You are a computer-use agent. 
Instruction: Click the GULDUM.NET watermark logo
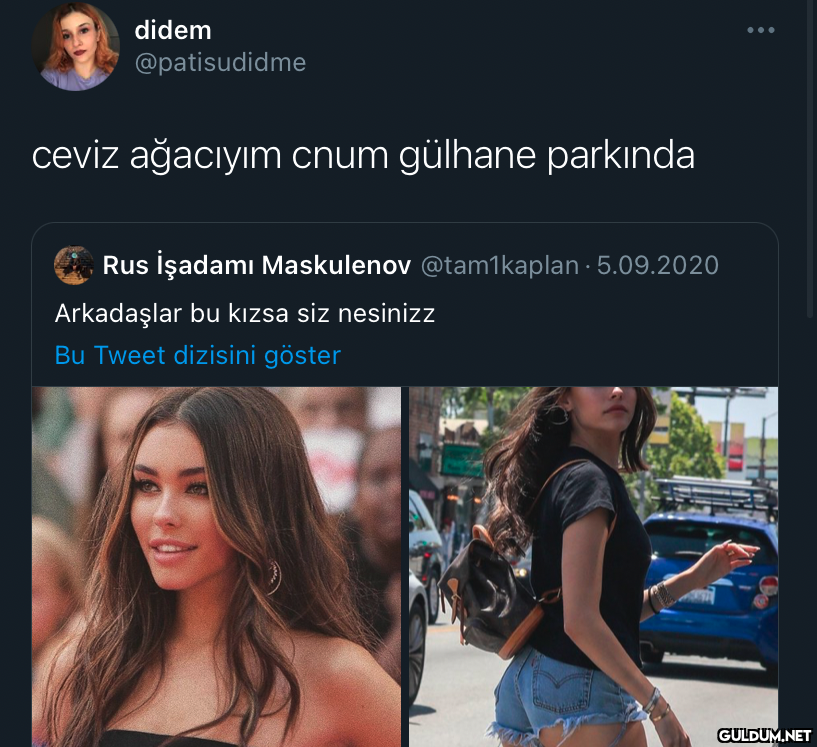pyautogui.click(x=764, y=735)
